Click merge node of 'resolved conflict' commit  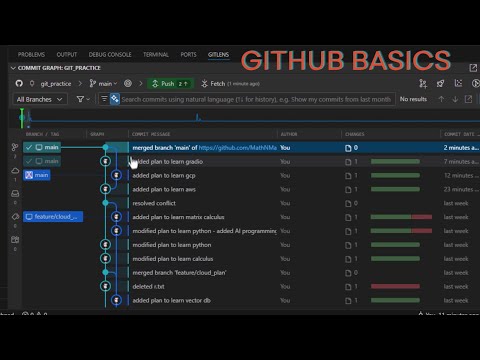point(105,203)
